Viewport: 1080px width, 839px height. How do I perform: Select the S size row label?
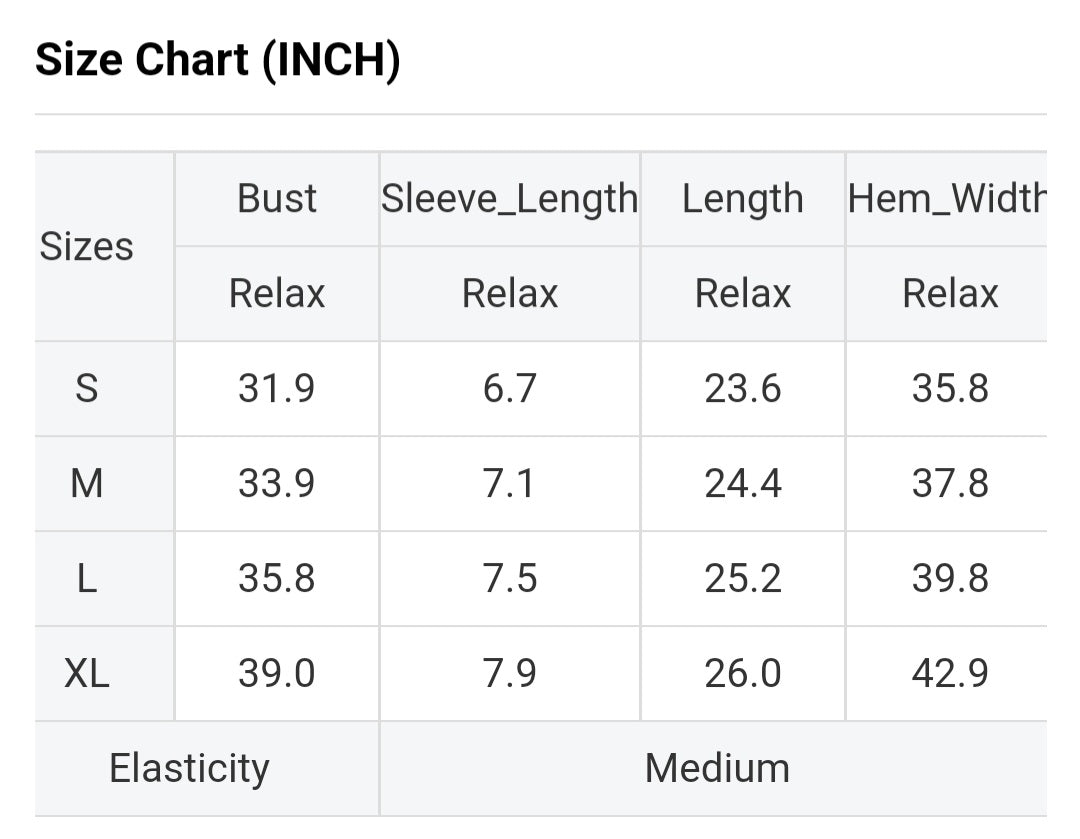point(87,388)
